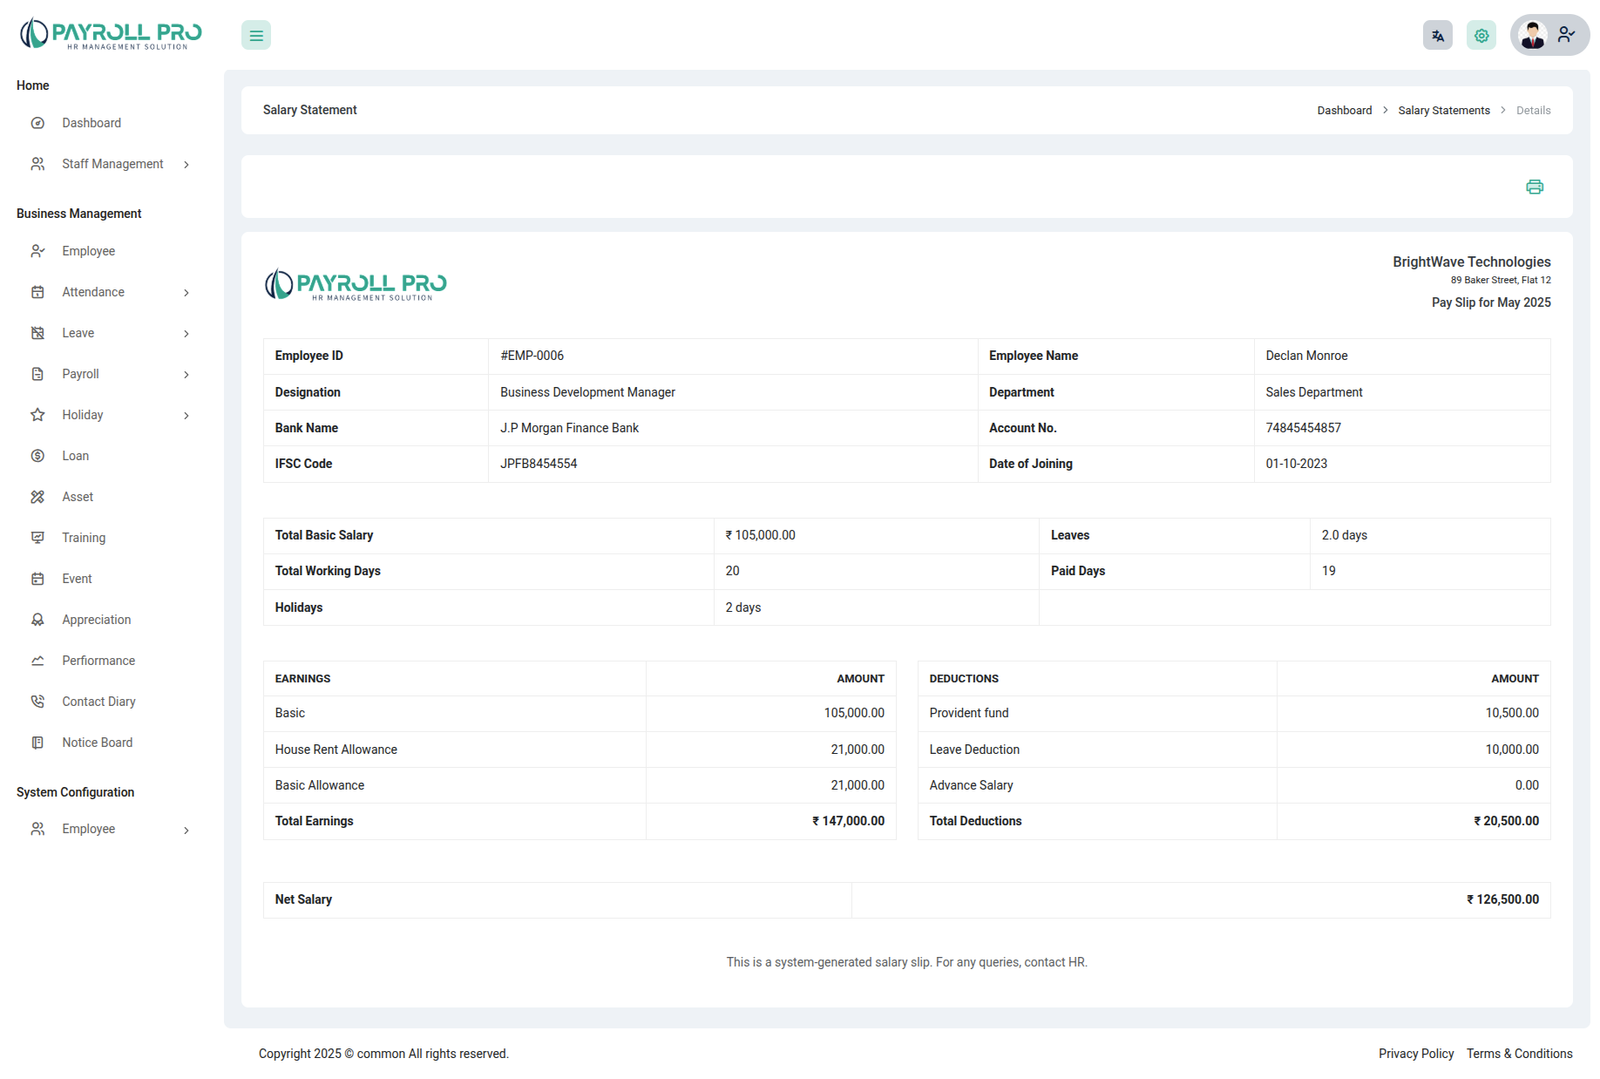Open the Dashboard sidebar item

click(91, 123)
